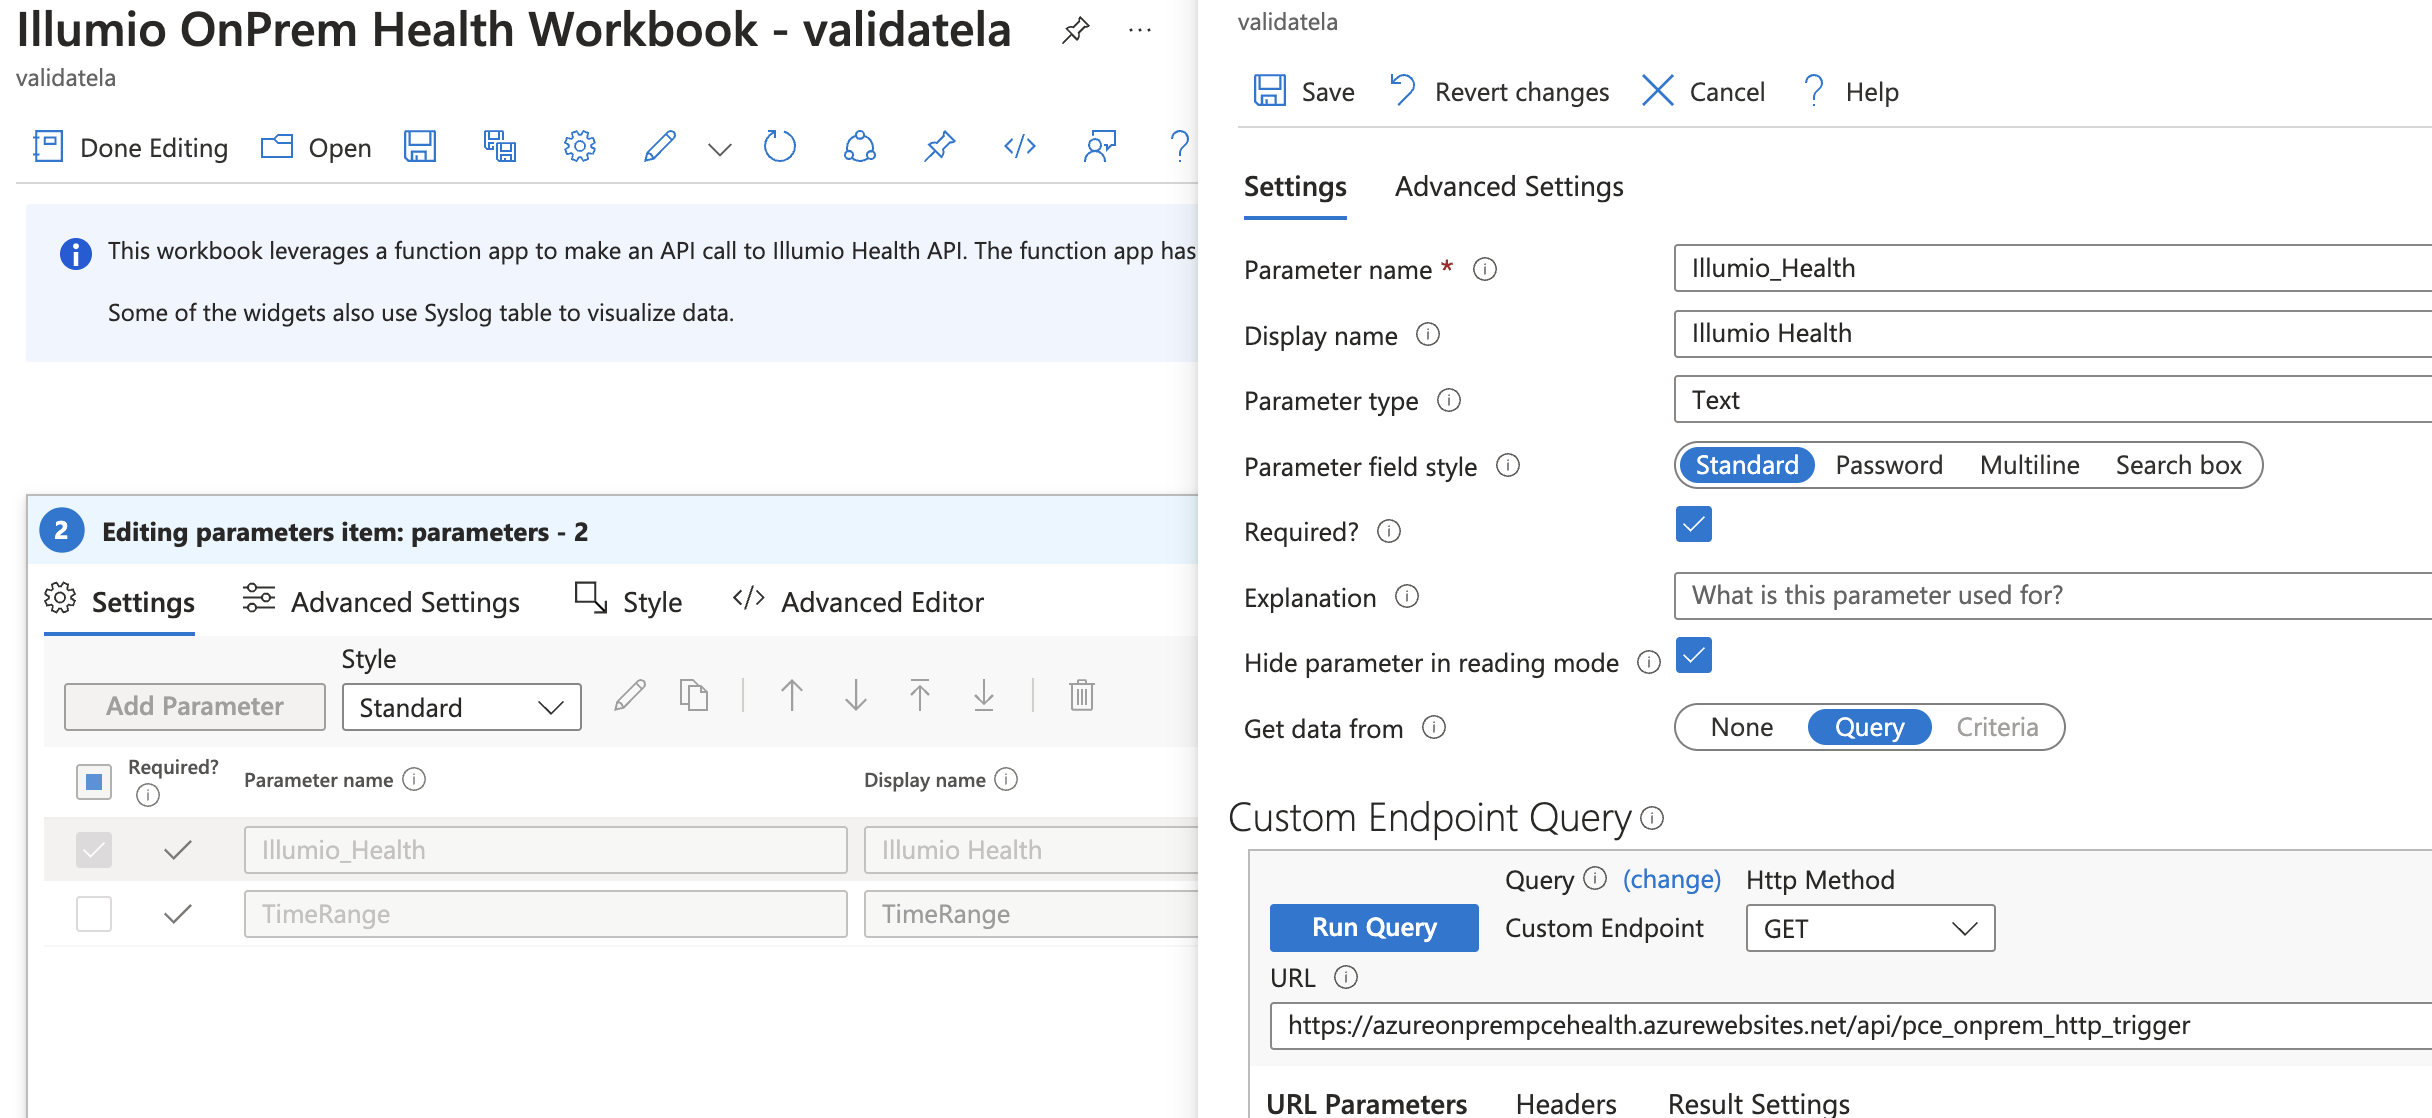Set Get data from to None
Viewport: 2432px width, 1118px height.
pos(1741,727)
